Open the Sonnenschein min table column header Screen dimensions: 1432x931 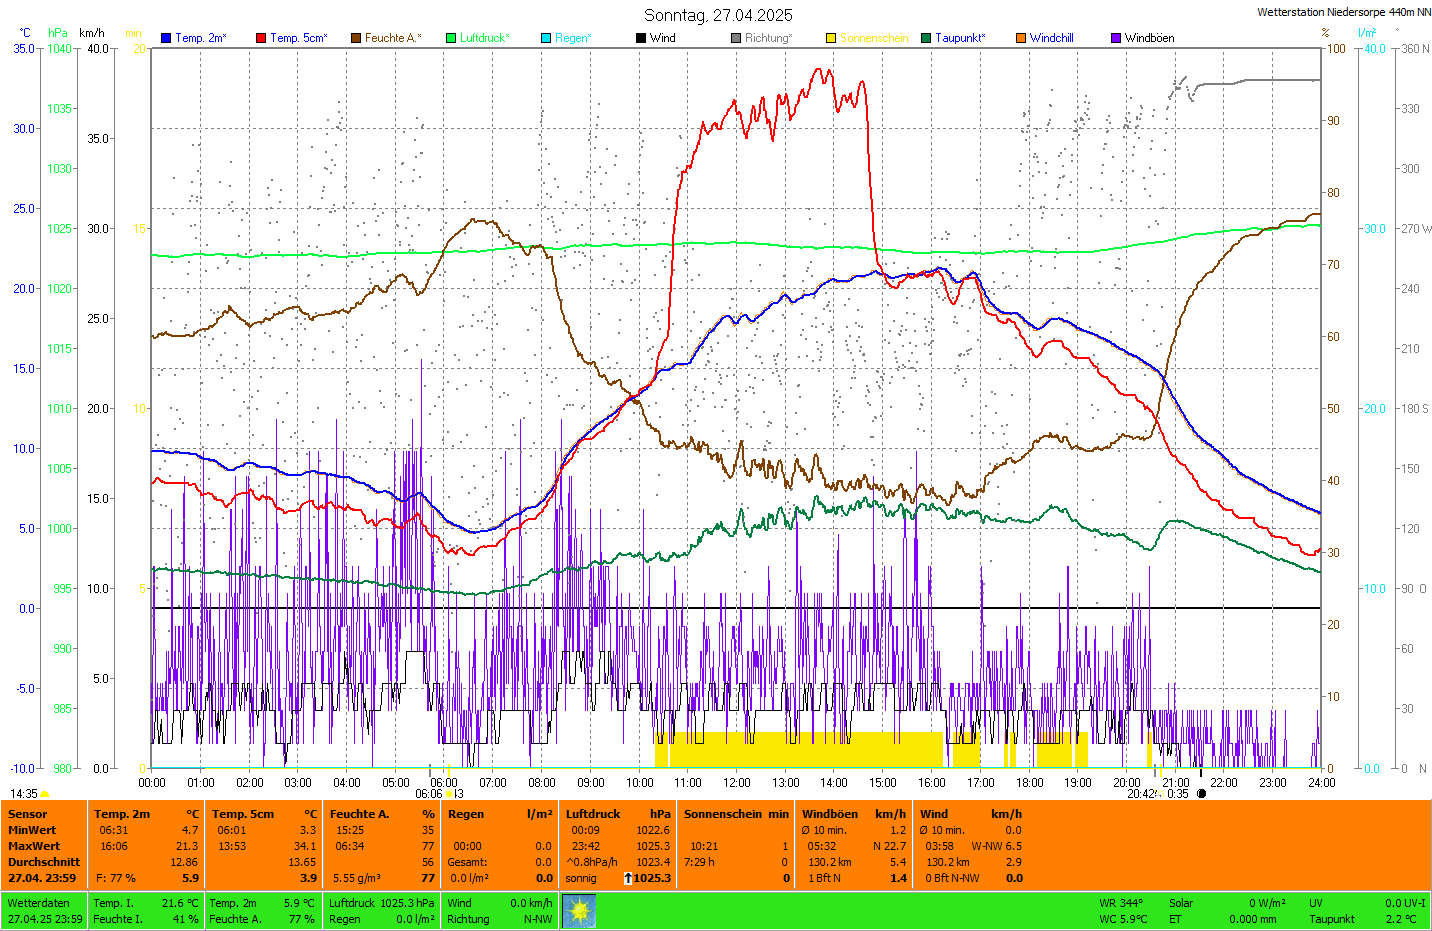click(736, 814)
